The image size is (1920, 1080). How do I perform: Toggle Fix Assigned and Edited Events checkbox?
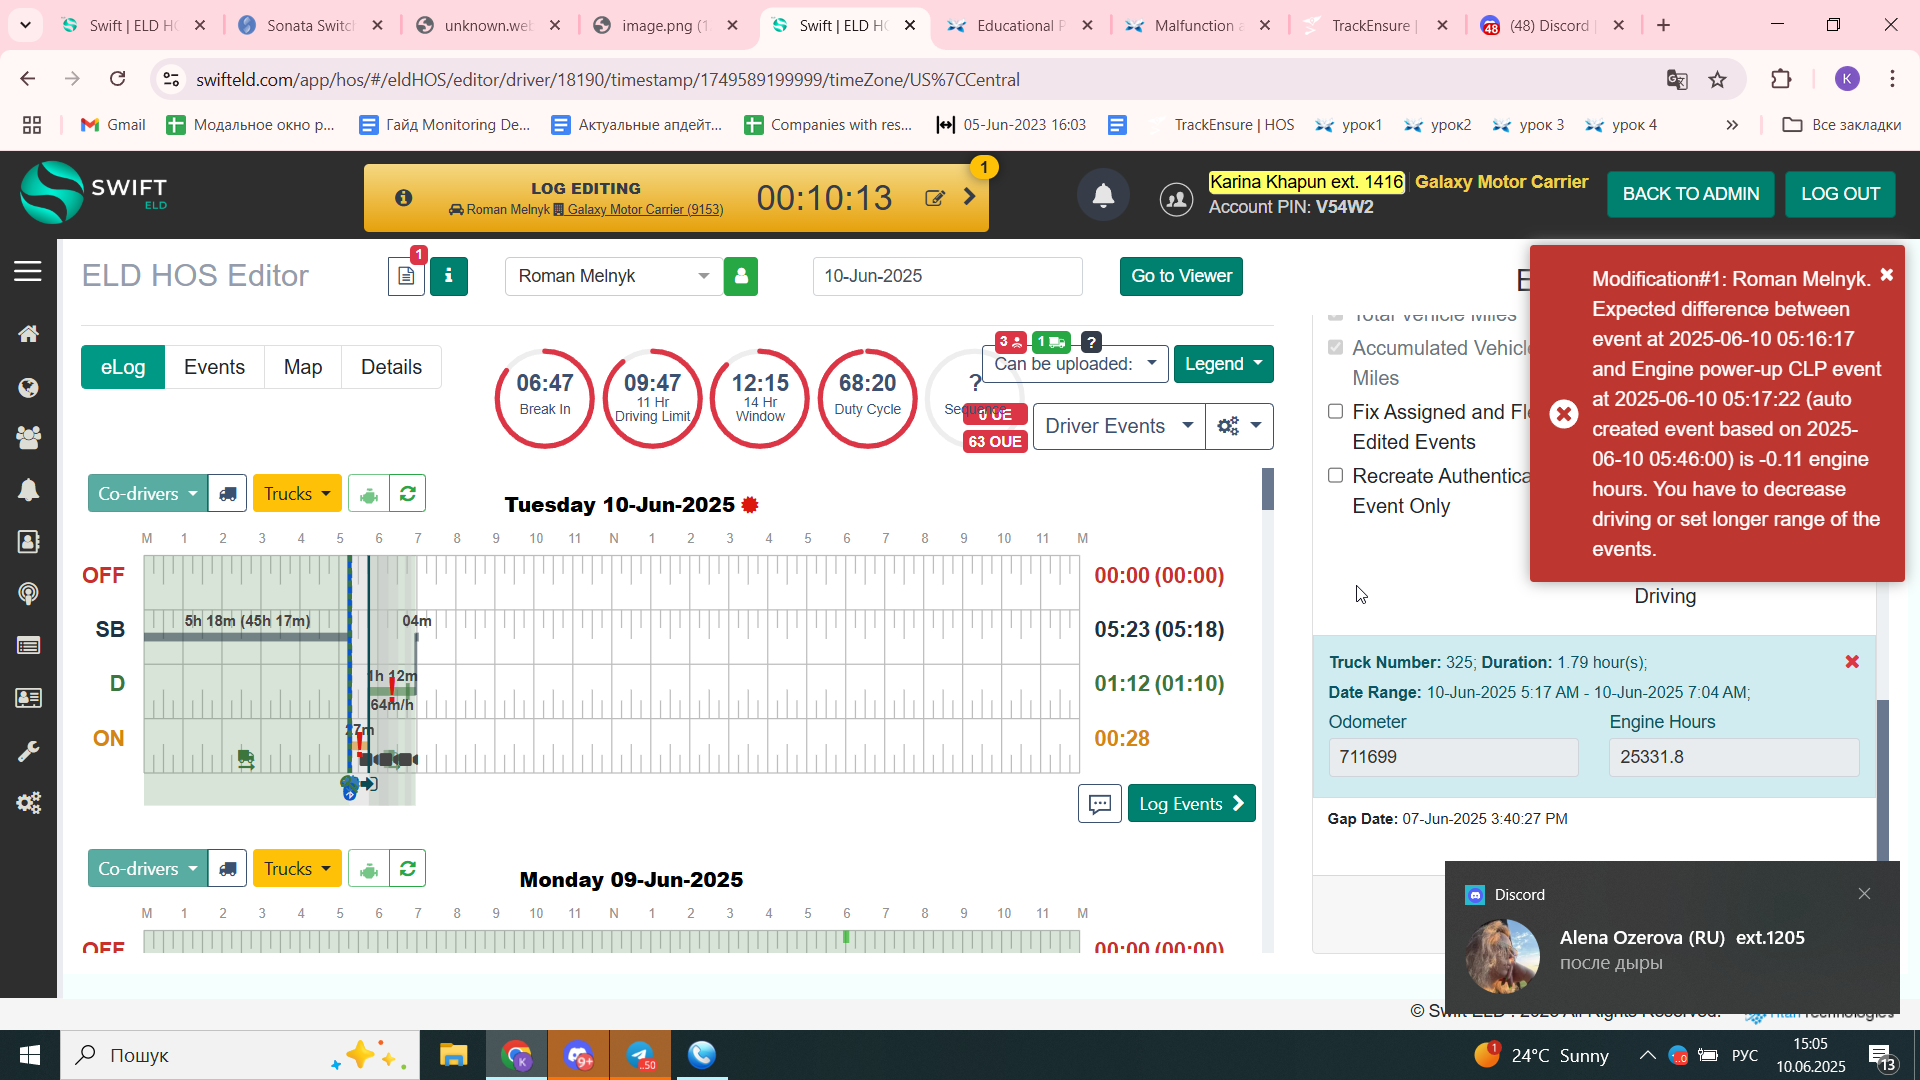pyautogui.click(x=1335, y=412)
